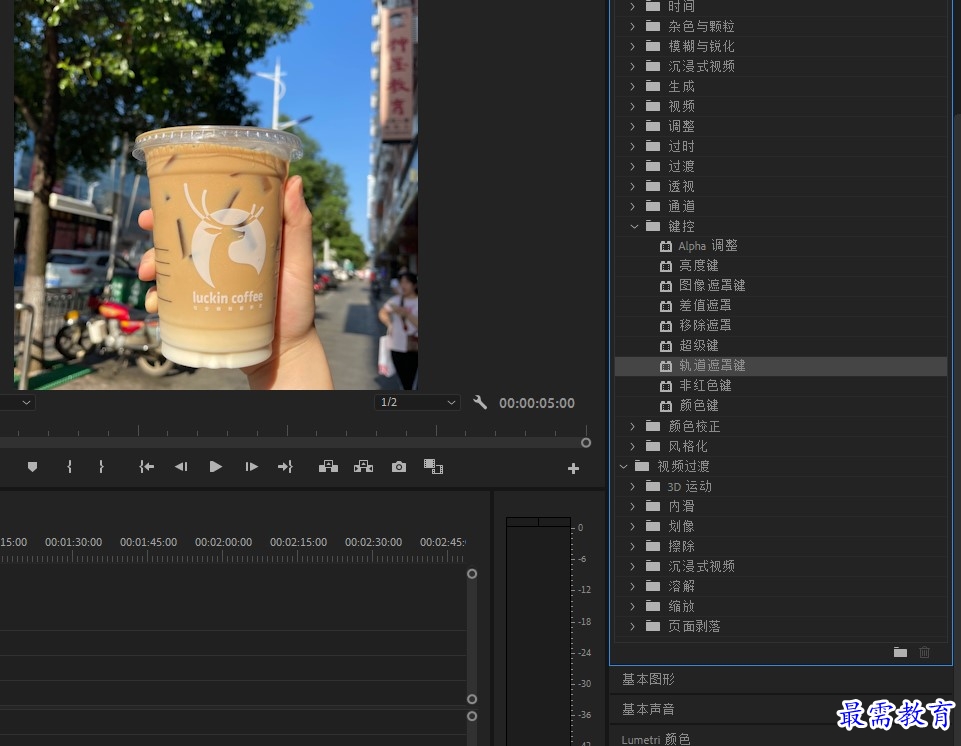Expand the 溶解 transitions folder
This screenshot has height=746, width=961.
(x=632, y=587)
